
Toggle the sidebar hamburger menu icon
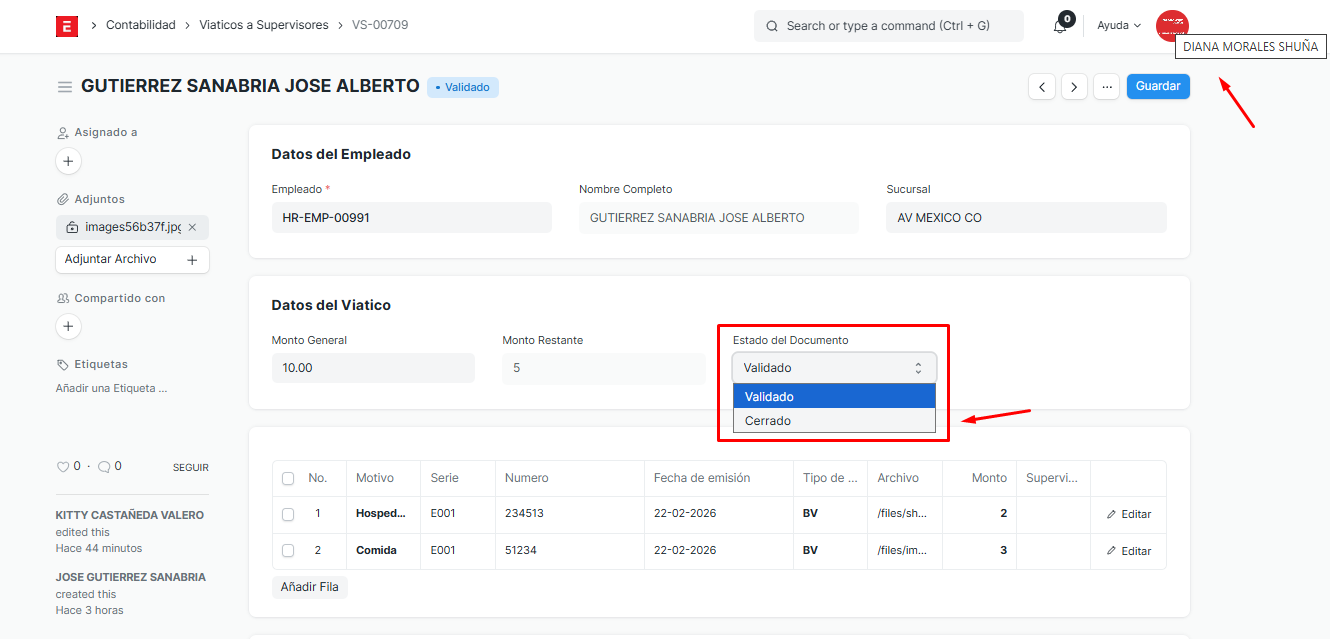[65, 87]
